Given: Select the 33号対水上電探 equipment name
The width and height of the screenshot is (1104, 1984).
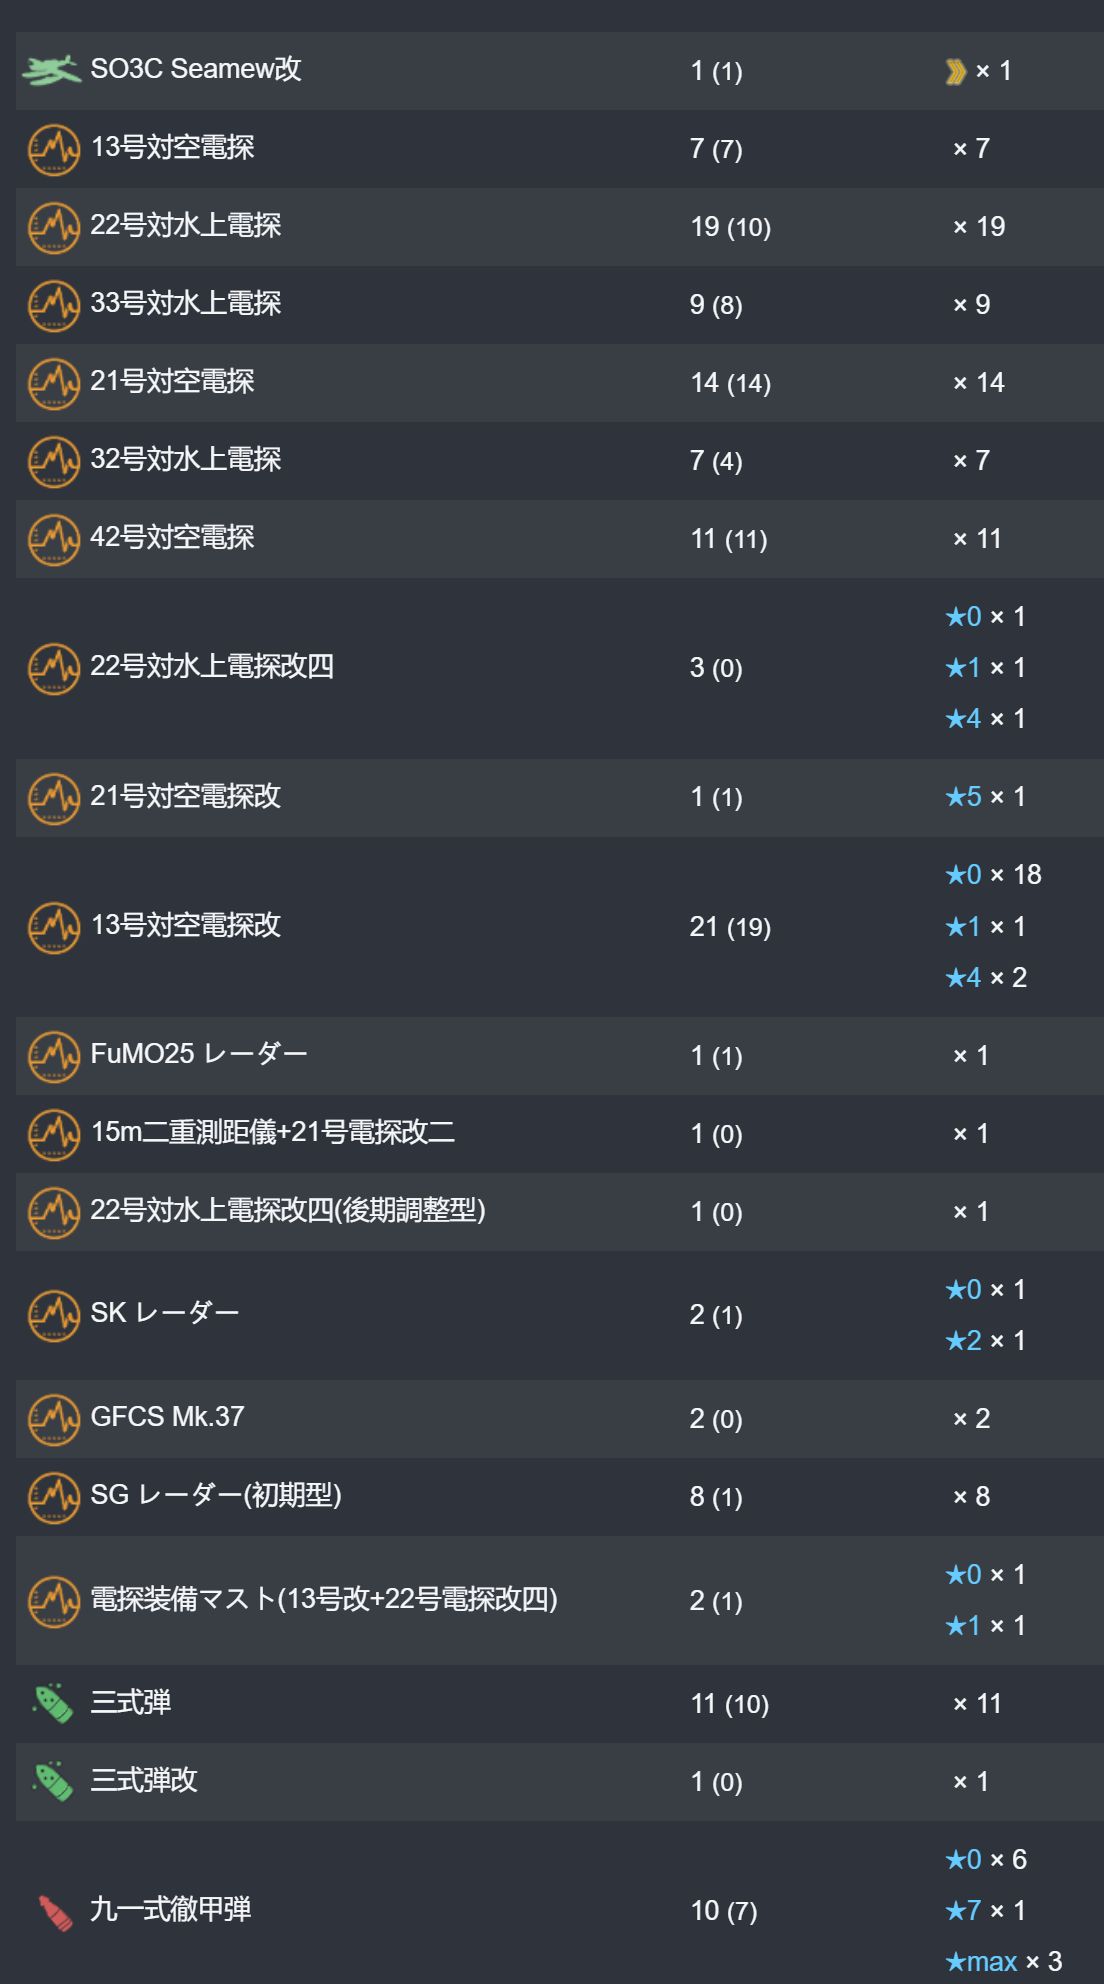Looking at the screenshot, I should (x=186, y=303).
